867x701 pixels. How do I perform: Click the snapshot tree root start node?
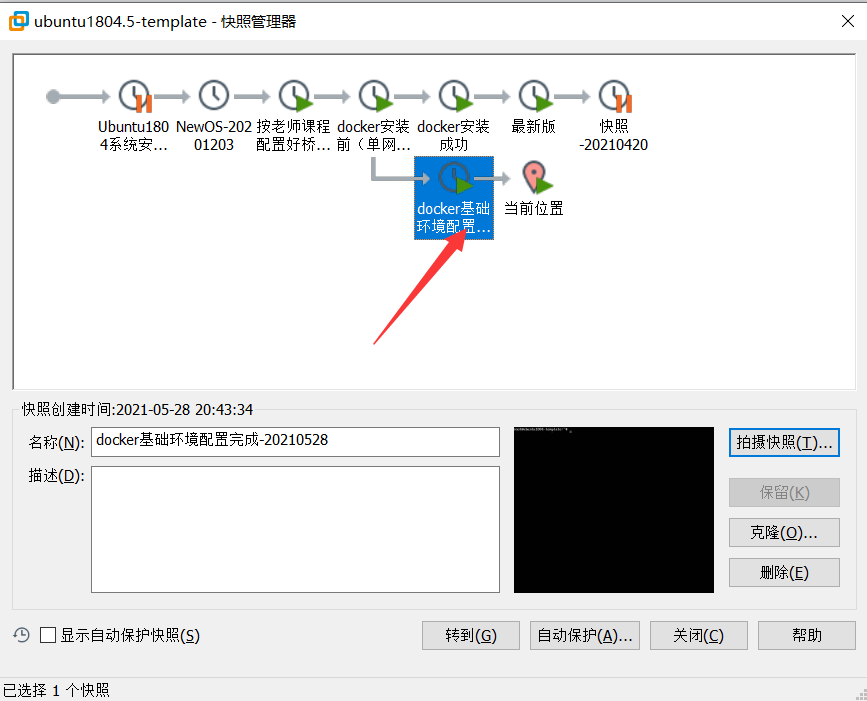click(53, 97)
